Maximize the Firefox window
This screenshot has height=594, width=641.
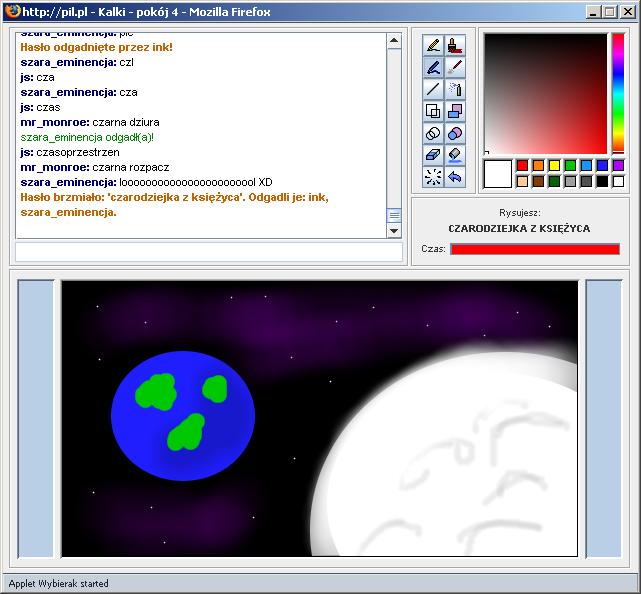tap(610, 12)
